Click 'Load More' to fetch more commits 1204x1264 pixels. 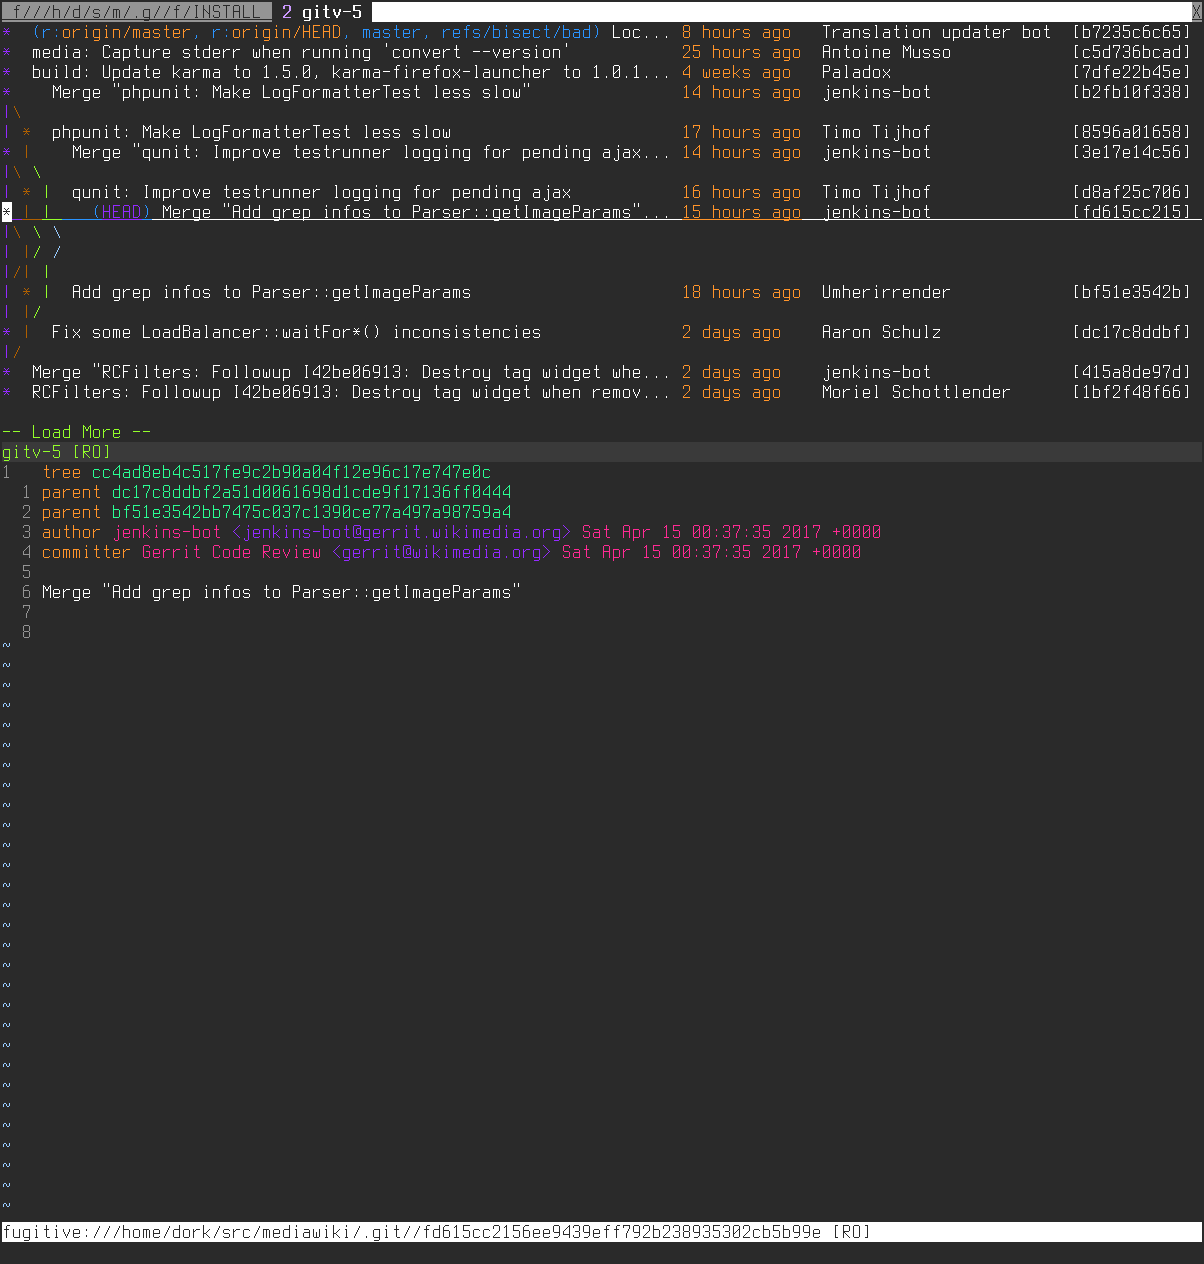pos(76,432)
